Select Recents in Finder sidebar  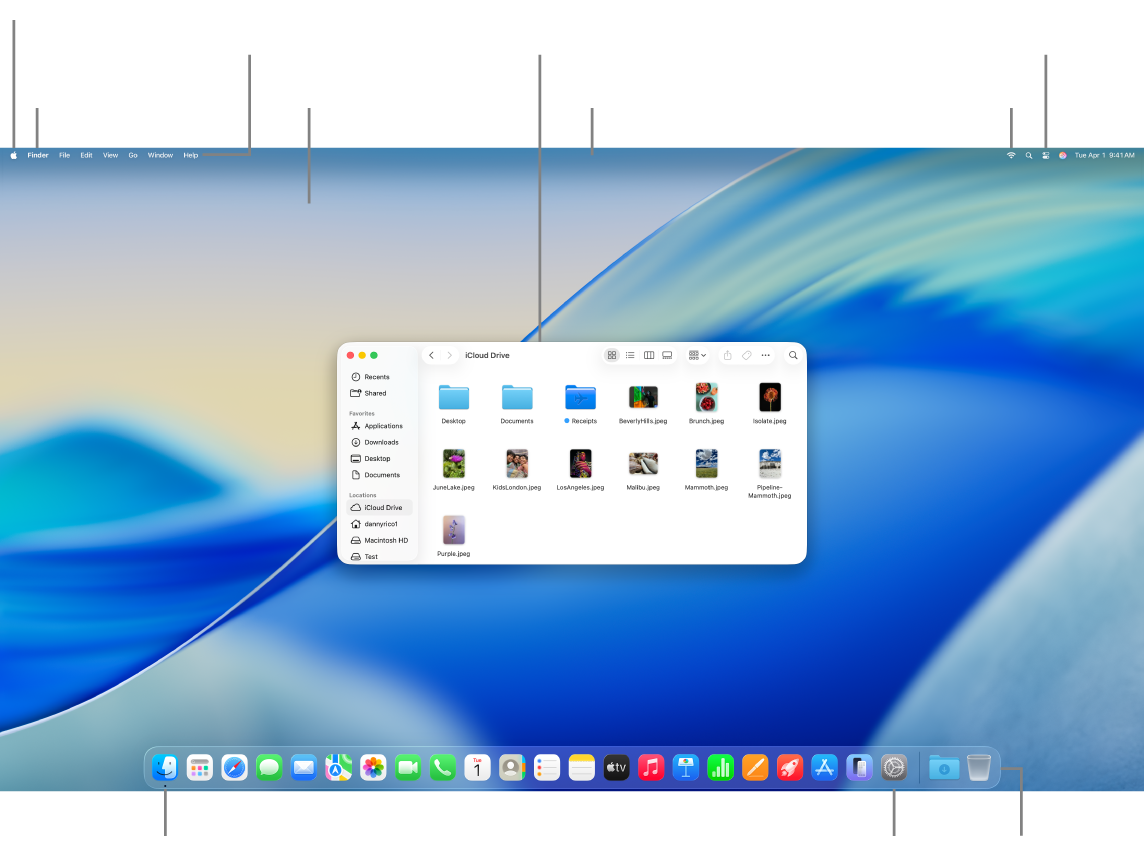click(x=379, y=377)
